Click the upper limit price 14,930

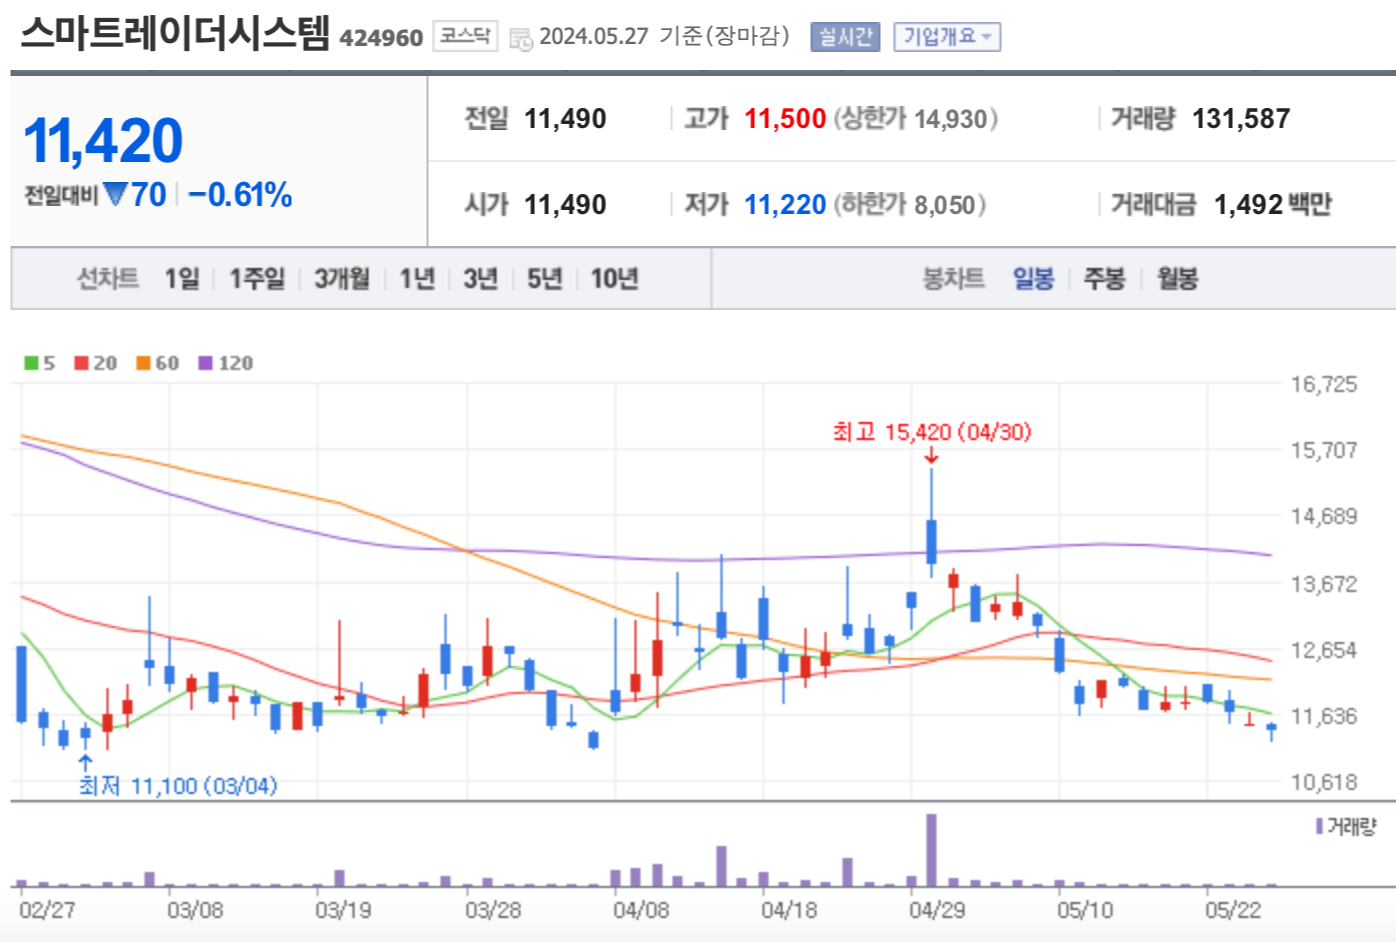click(950, 119)
